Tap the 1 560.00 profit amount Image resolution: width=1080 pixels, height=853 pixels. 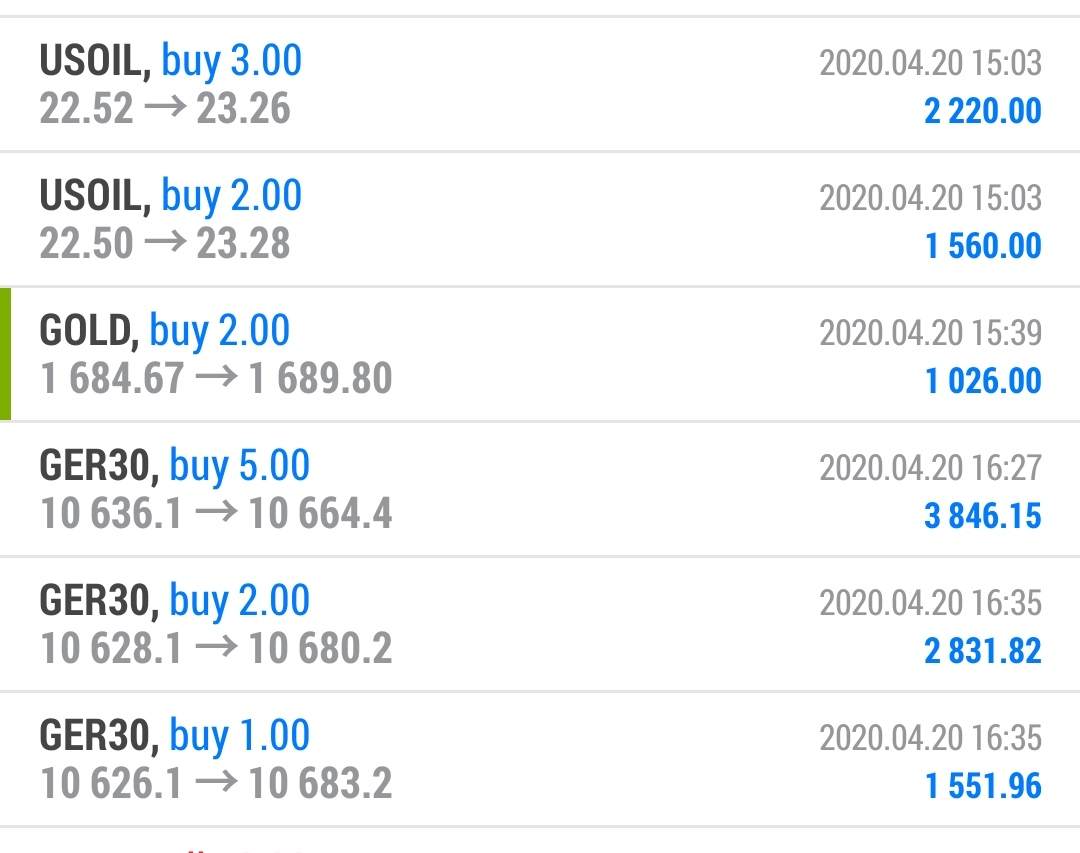pos(983,246)
